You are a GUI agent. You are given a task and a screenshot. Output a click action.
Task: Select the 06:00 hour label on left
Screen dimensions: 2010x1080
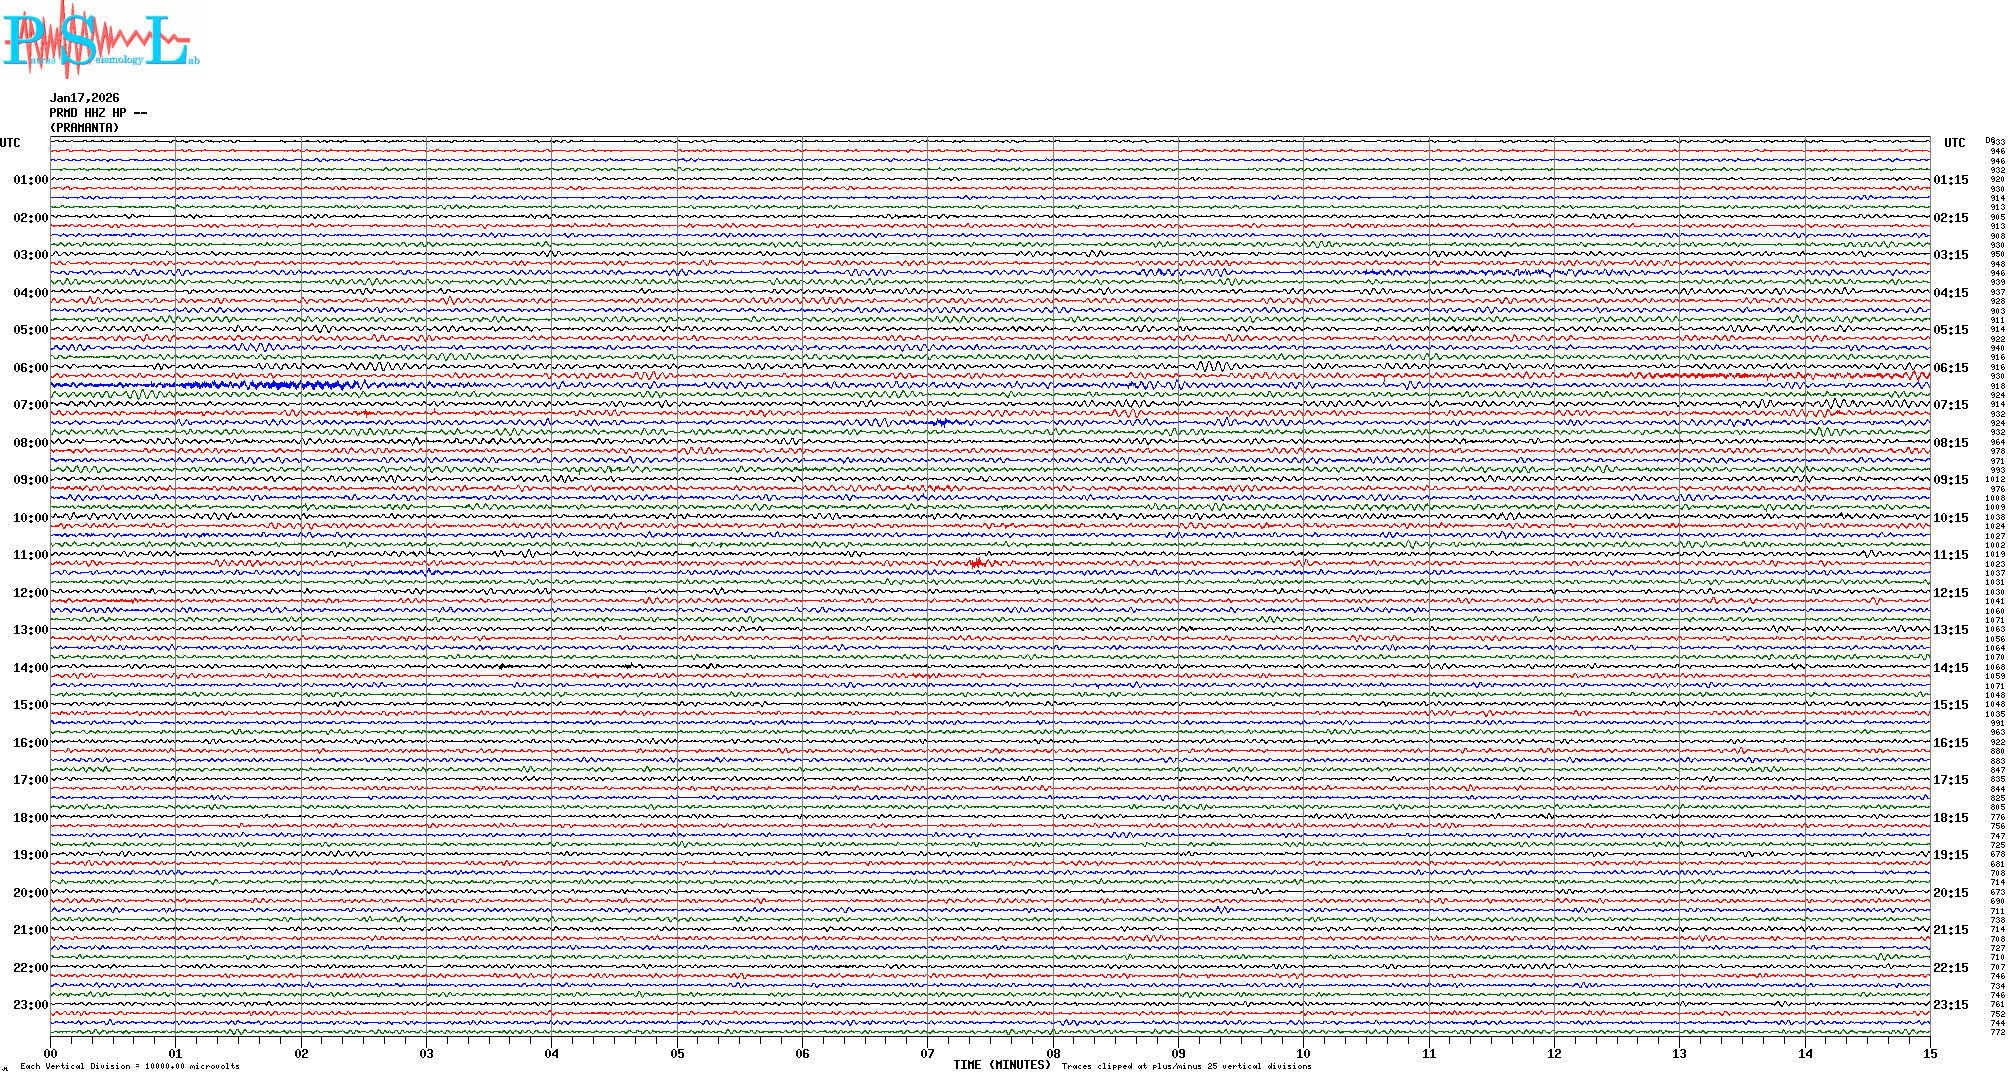point(30,368)
